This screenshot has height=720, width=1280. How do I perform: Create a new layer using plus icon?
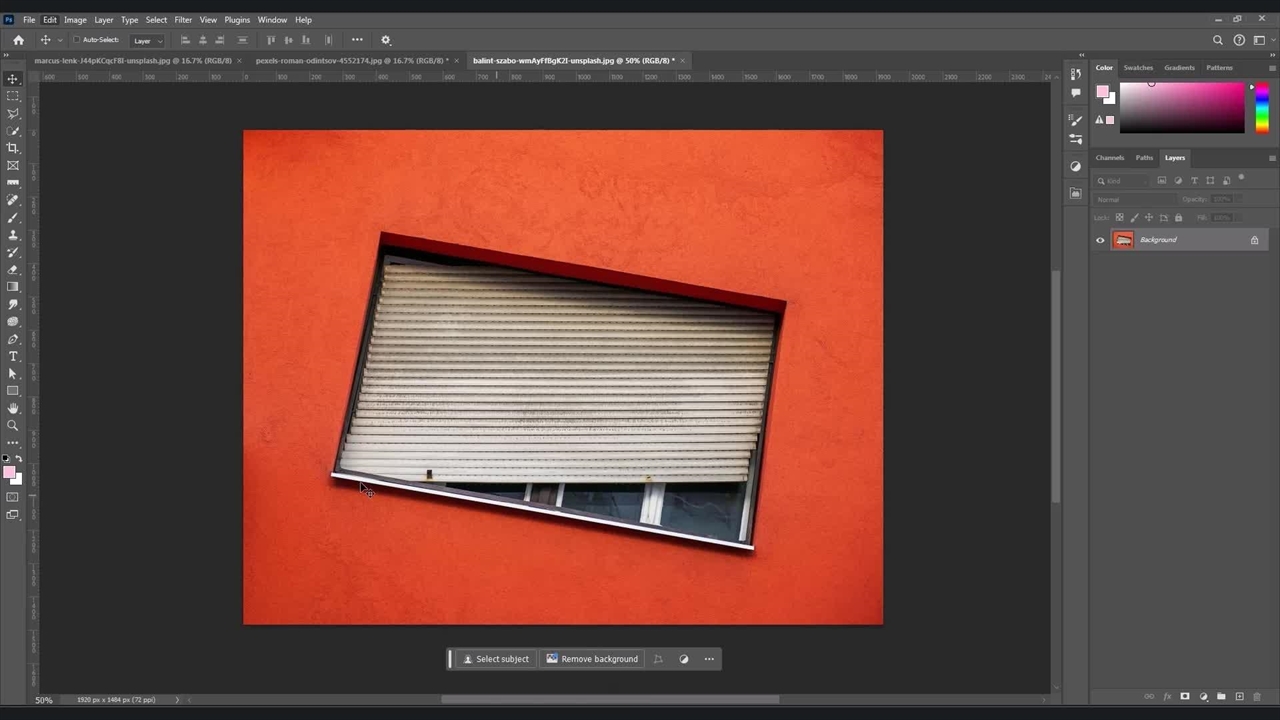click(1239, 696)
